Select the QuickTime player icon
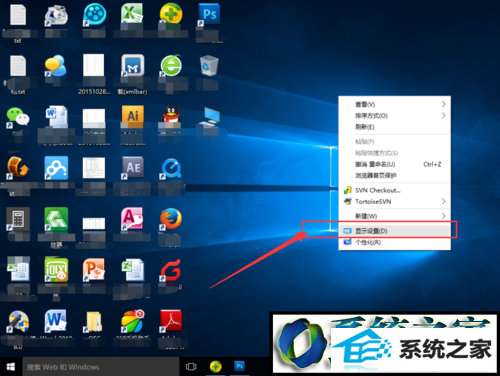500x376 pixels. (x=171, y=168)
